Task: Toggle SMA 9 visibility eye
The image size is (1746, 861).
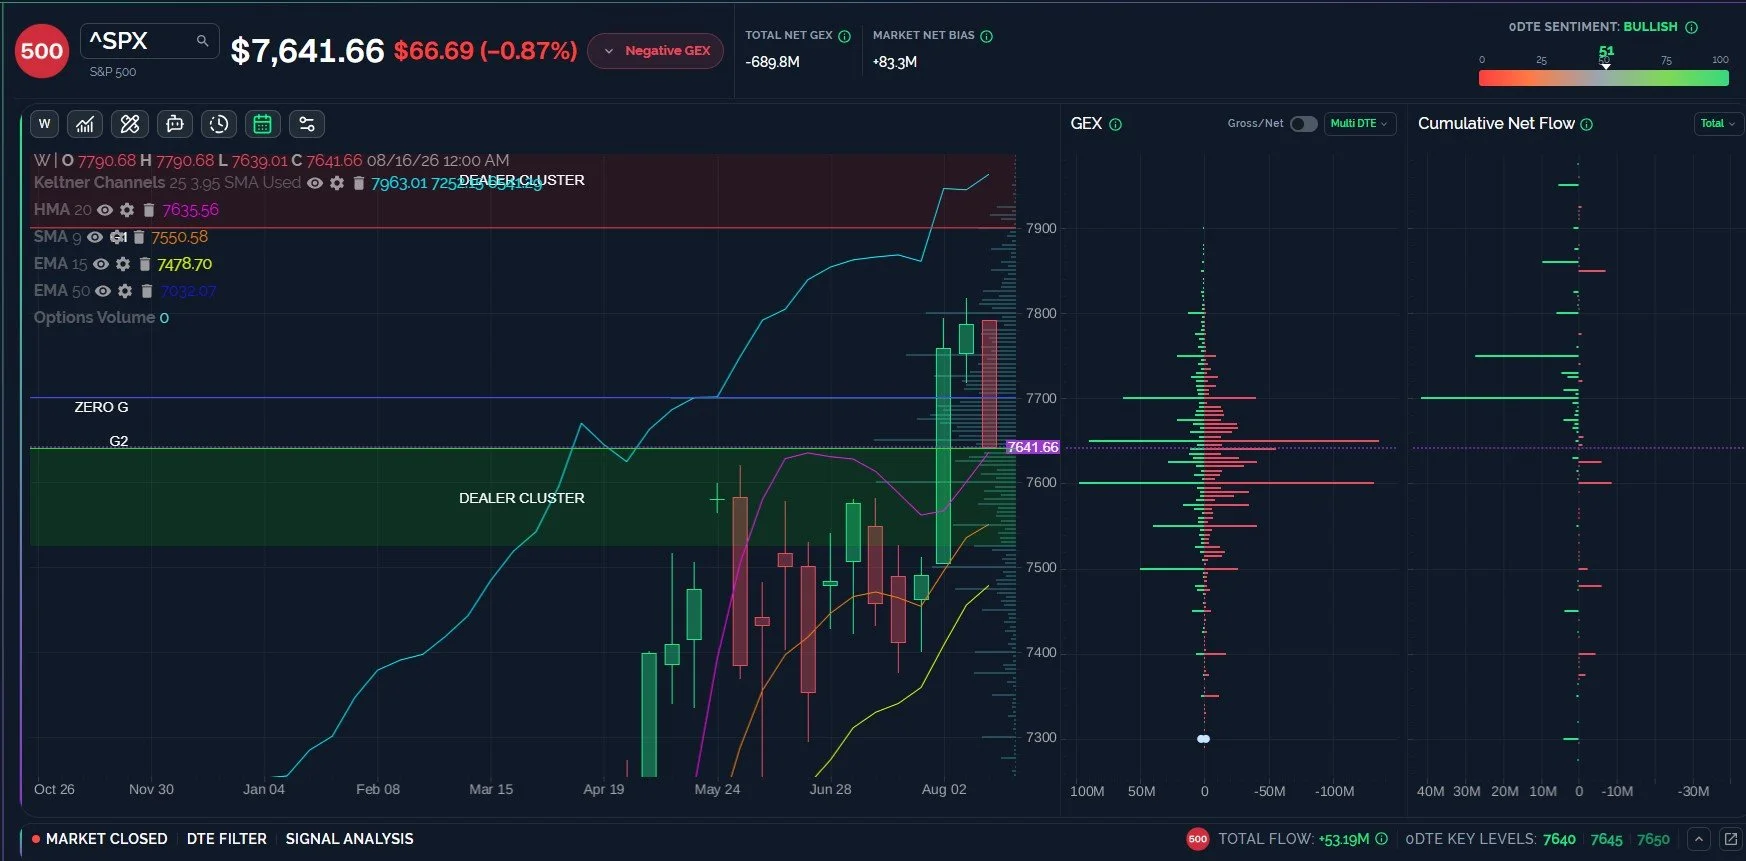Action: point(95,237)
